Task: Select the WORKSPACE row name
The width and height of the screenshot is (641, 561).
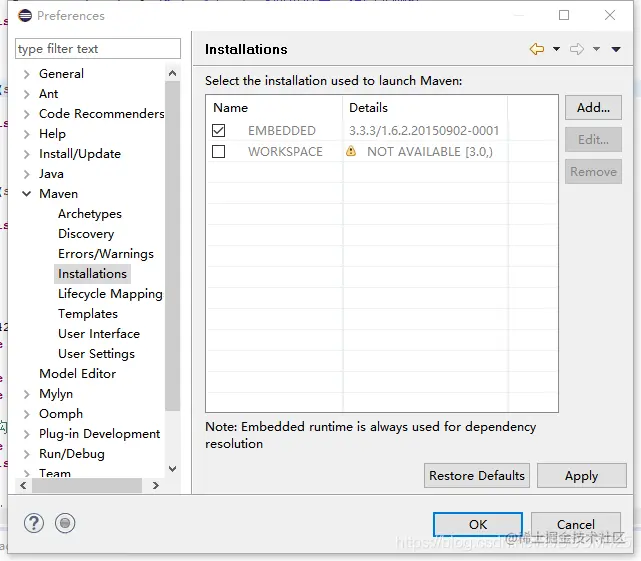Action: click(x=285, y=152)
